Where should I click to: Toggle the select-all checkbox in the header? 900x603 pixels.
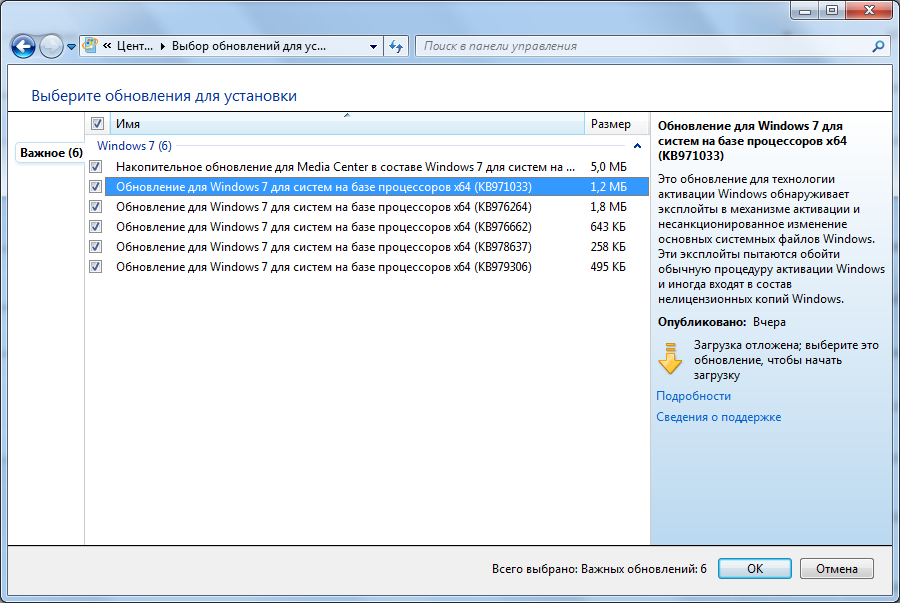click(97, 123)
